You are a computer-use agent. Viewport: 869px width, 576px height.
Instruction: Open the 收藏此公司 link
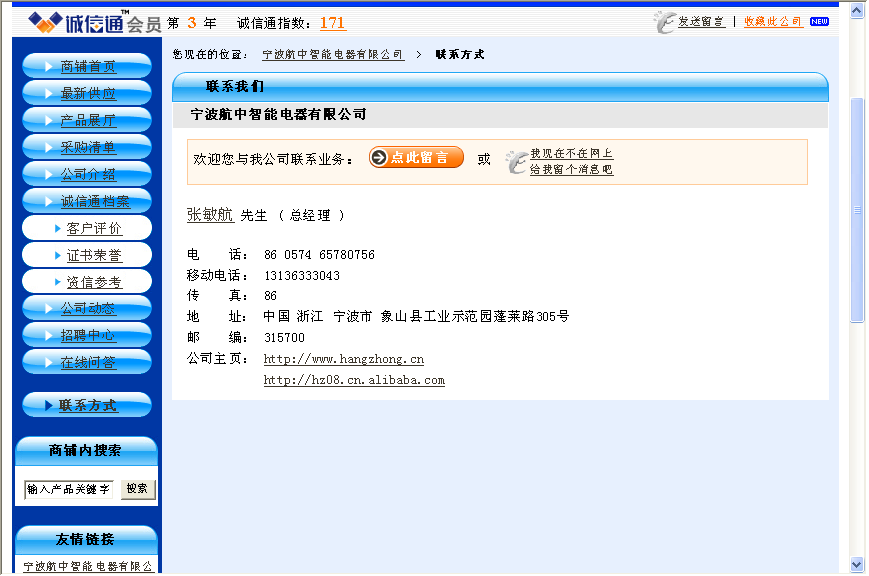click(x=773, y=21)
